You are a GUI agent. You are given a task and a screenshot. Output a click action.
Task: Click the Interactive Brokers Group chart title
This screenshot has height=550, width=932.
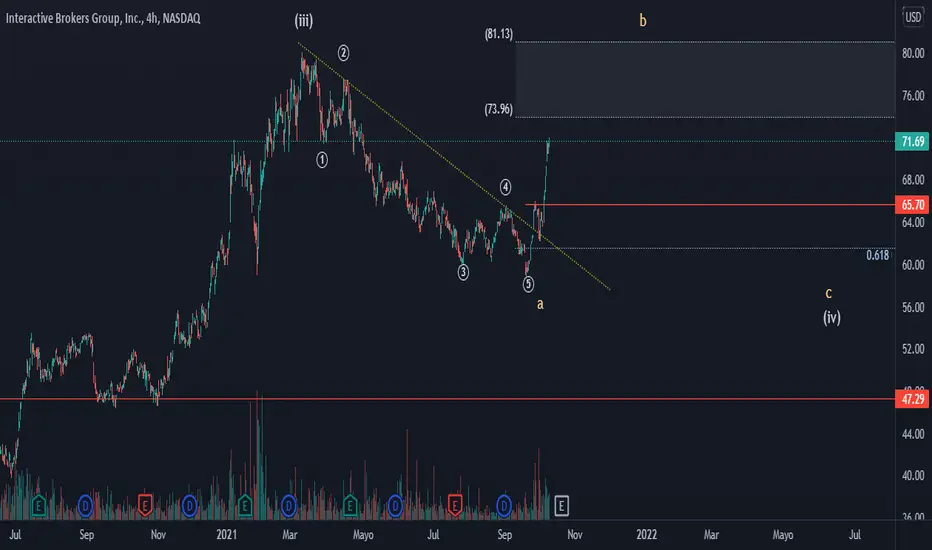point(103,18)
